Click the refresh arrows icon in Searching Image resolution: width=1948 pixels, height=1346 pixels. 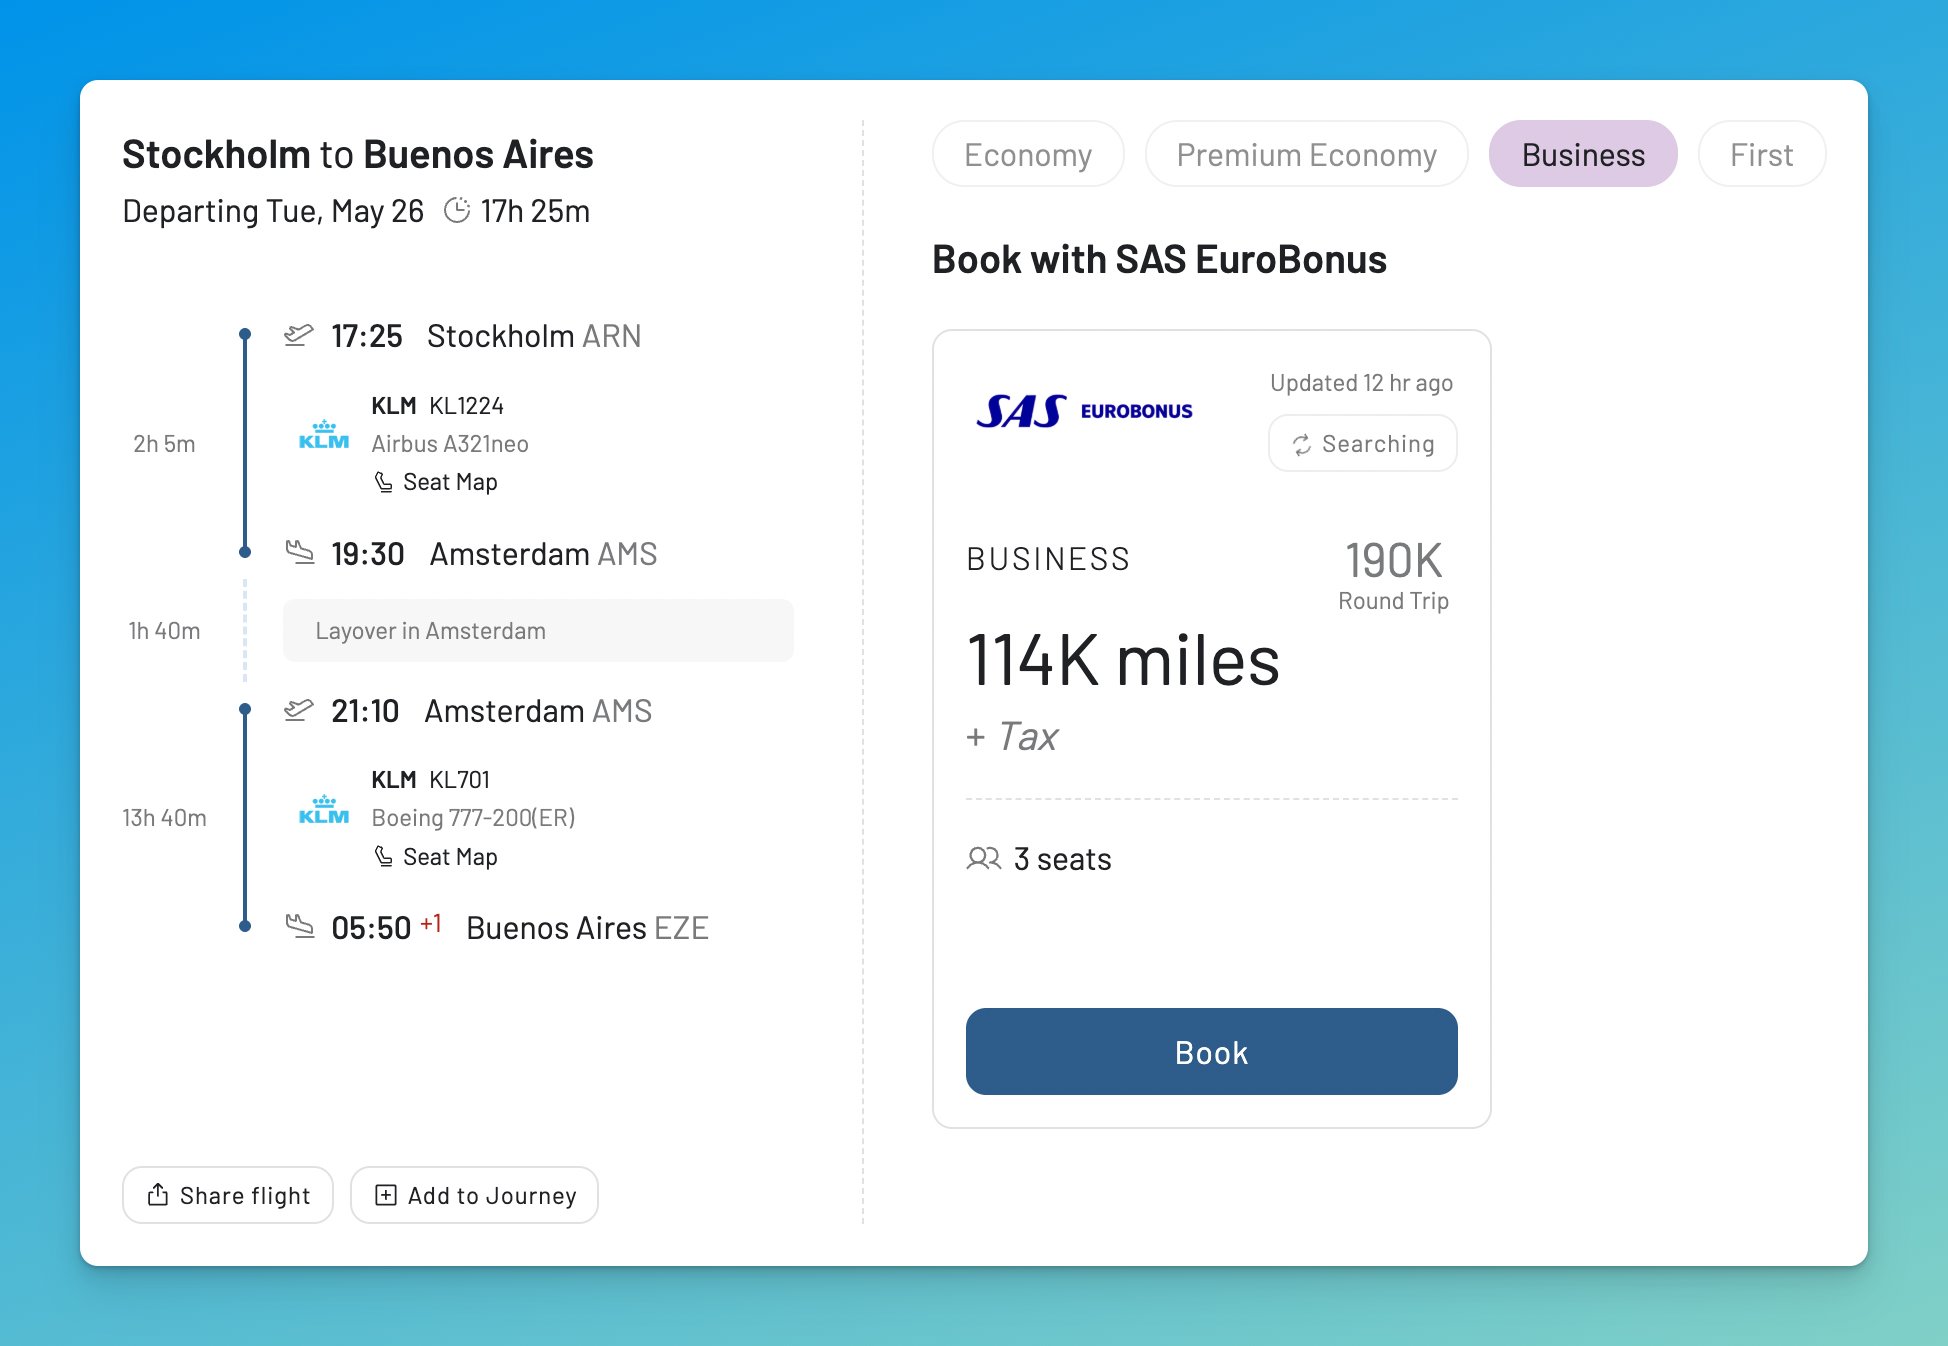pos(1301,445)
